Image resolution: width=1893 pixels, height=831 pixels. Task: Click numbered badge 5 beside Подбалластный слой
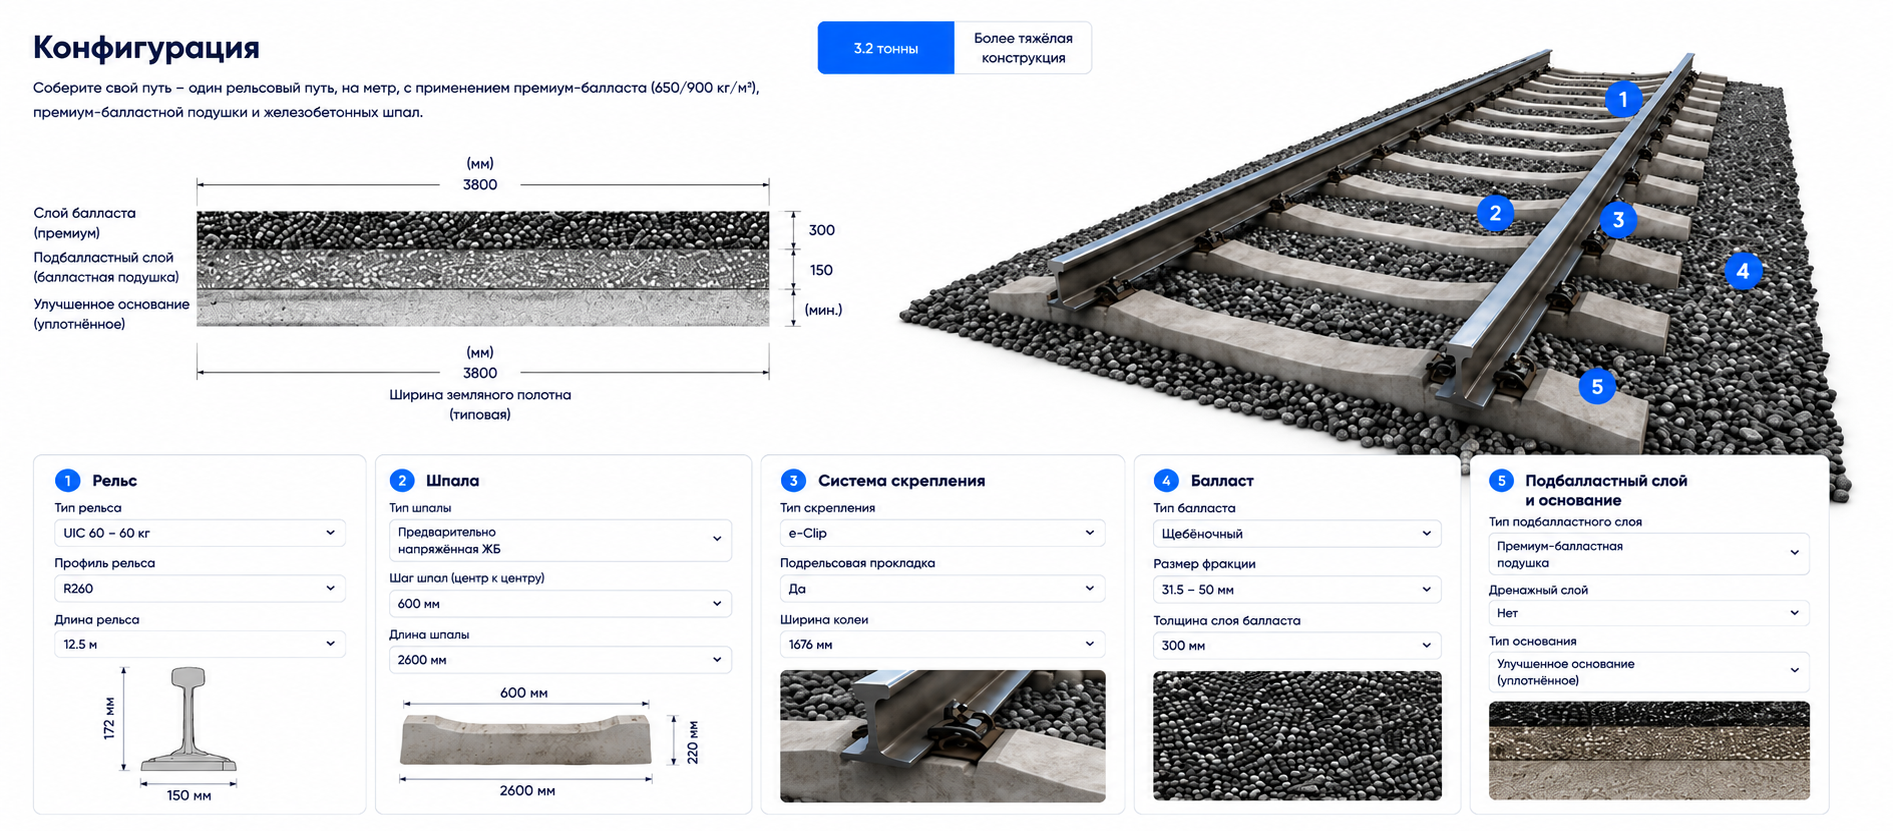coord(1501,481)
